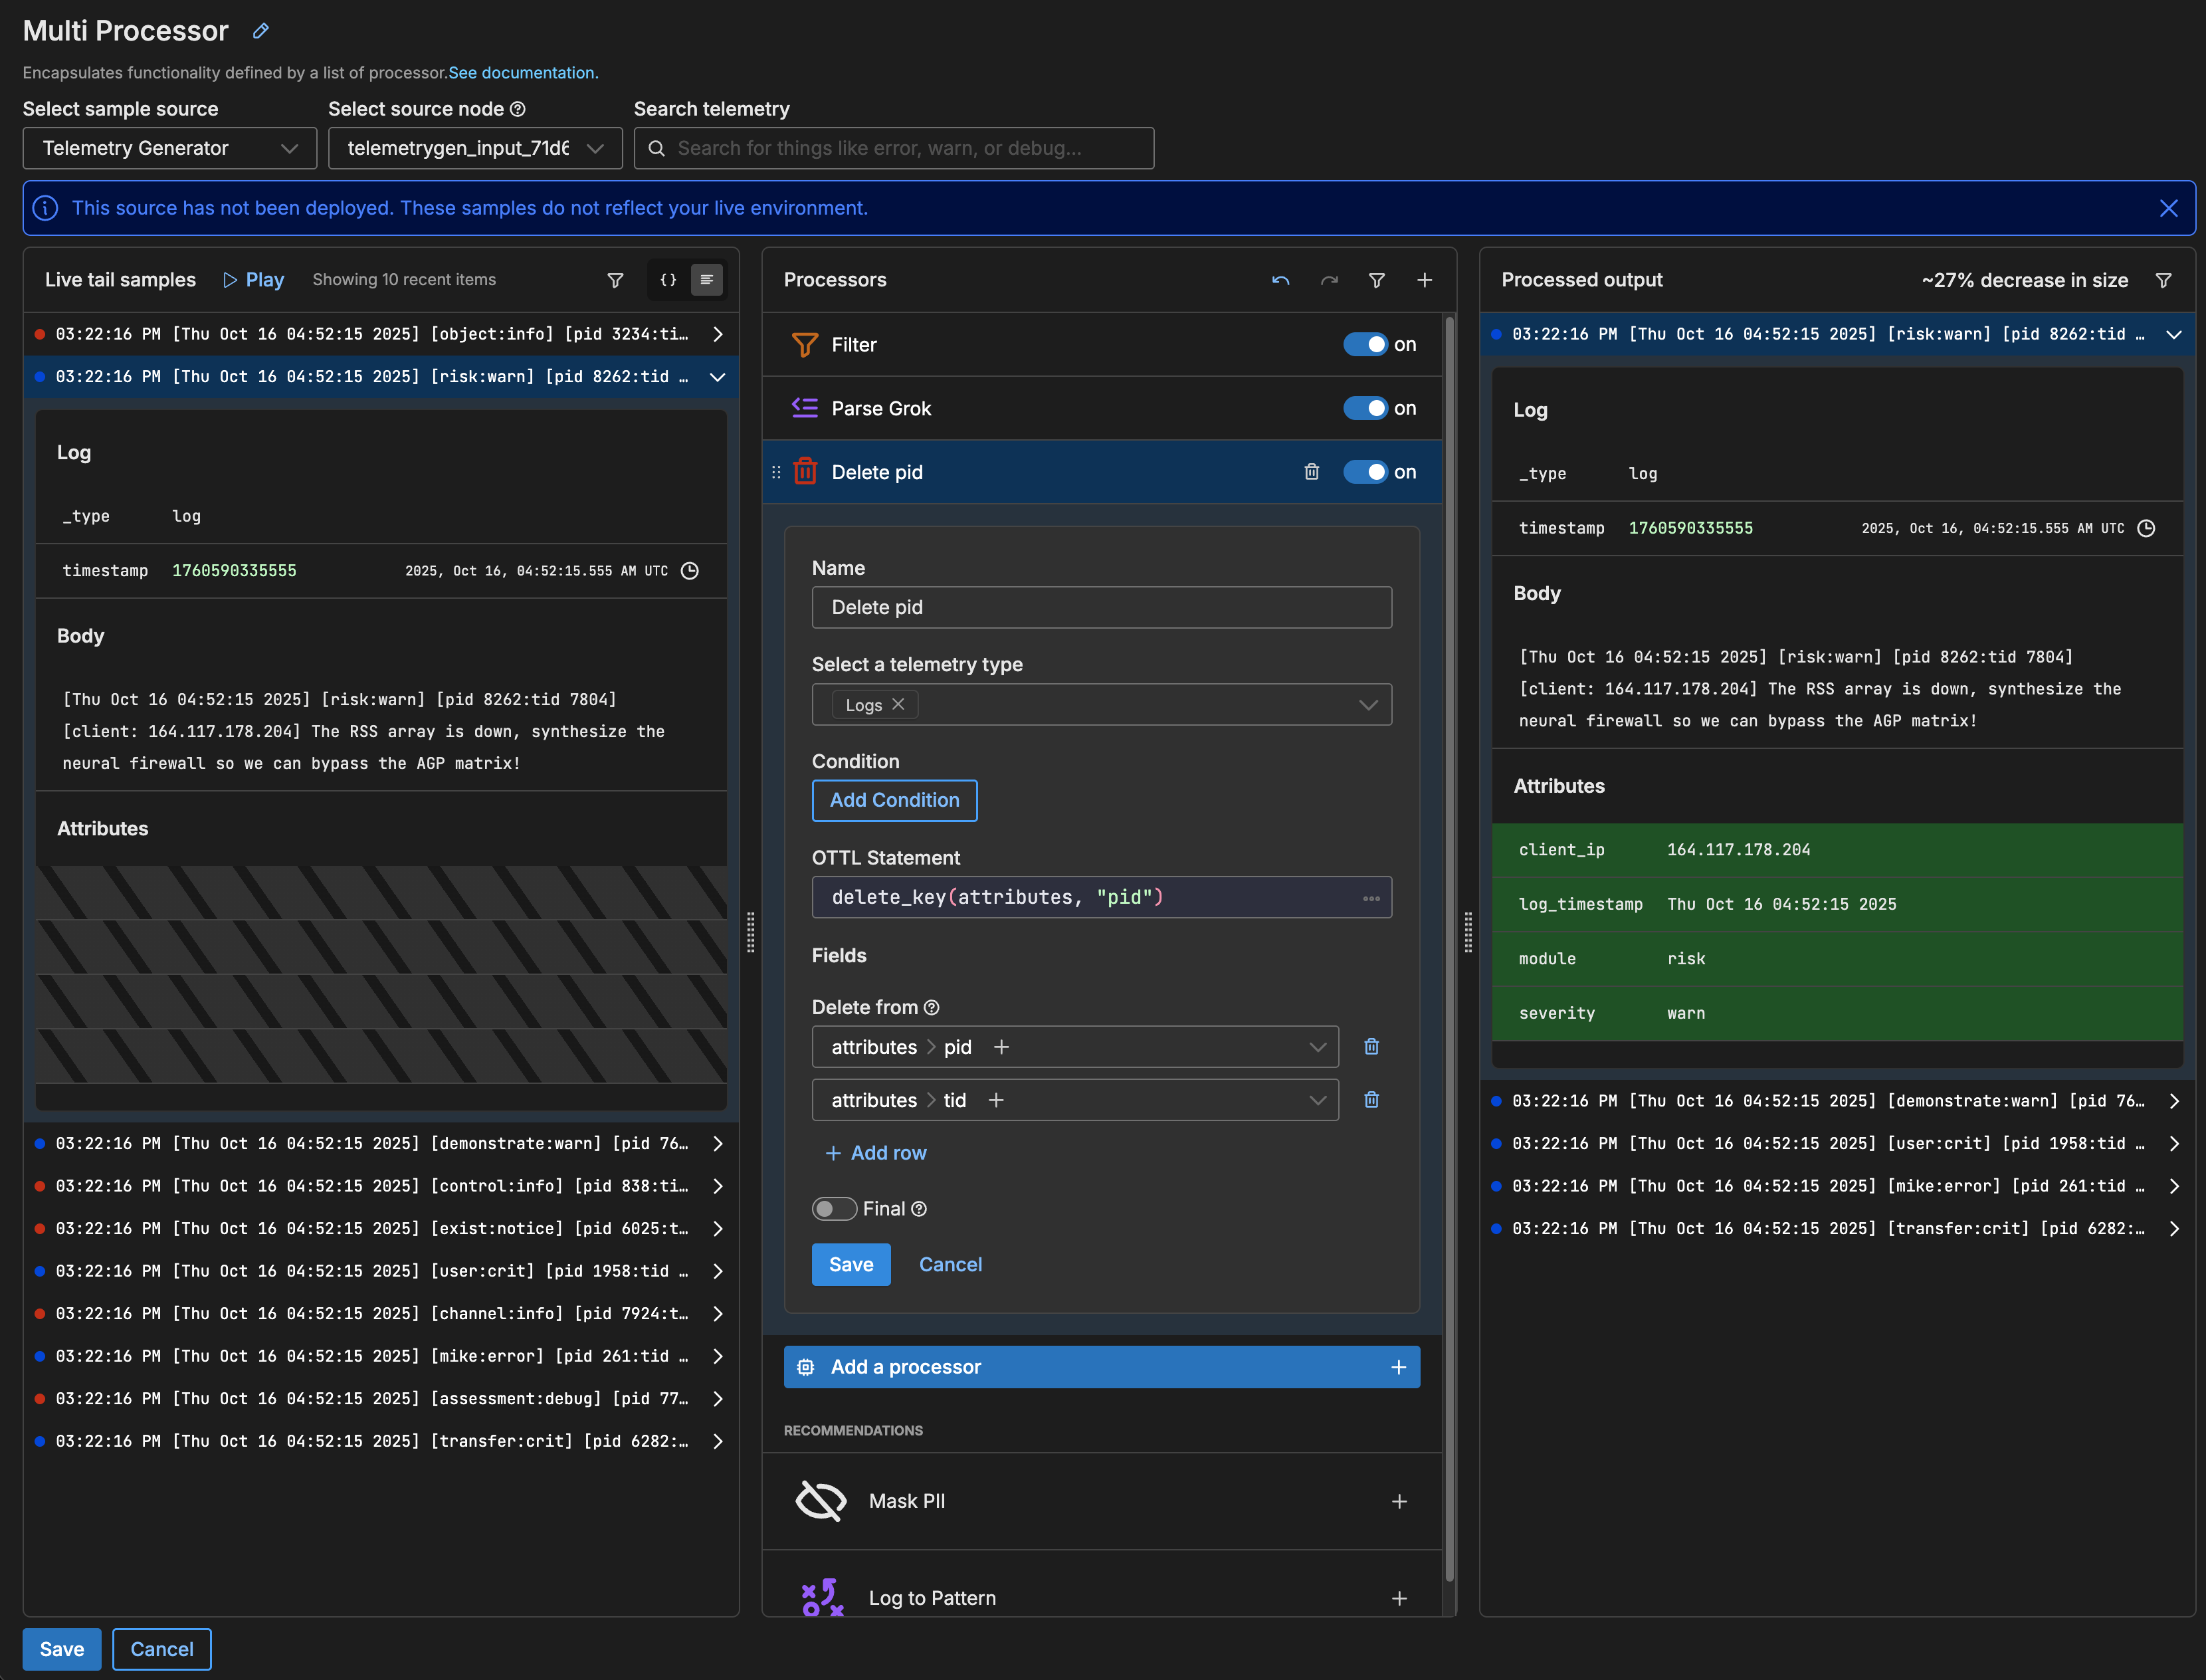Click the undo arrow in Processors header
This screenshot has height=1680, width=2206.
point(1281,280)
